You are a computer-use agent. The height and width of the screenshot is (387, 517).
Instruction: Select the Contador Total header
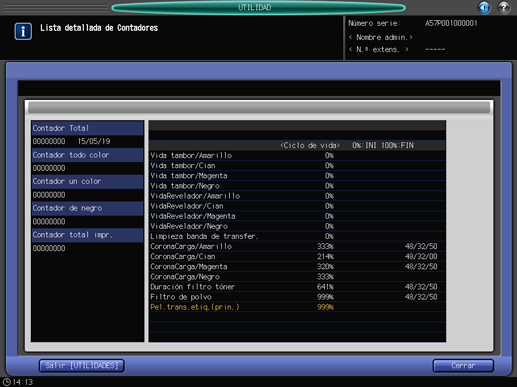coord(87,128)
